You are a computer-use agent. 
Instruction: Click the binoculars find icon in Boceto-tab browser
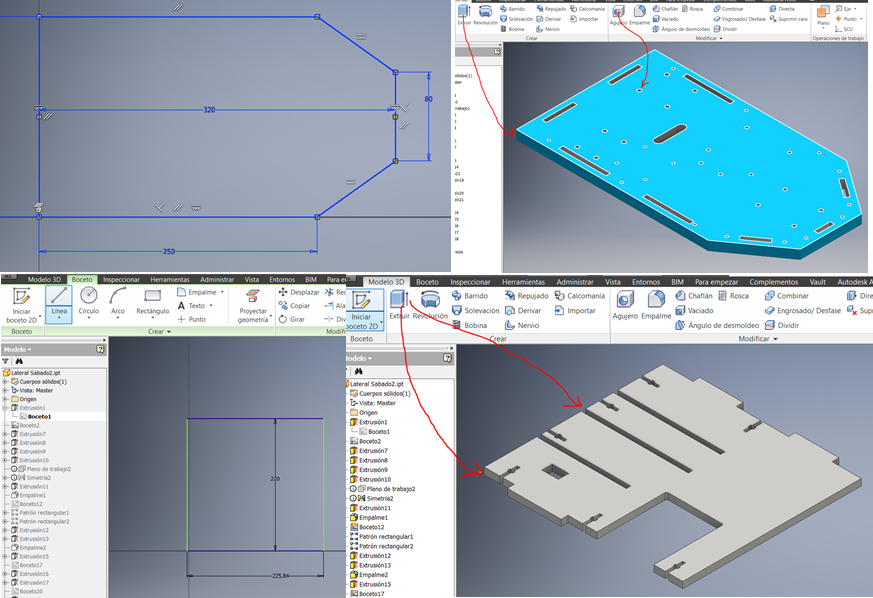19,361
